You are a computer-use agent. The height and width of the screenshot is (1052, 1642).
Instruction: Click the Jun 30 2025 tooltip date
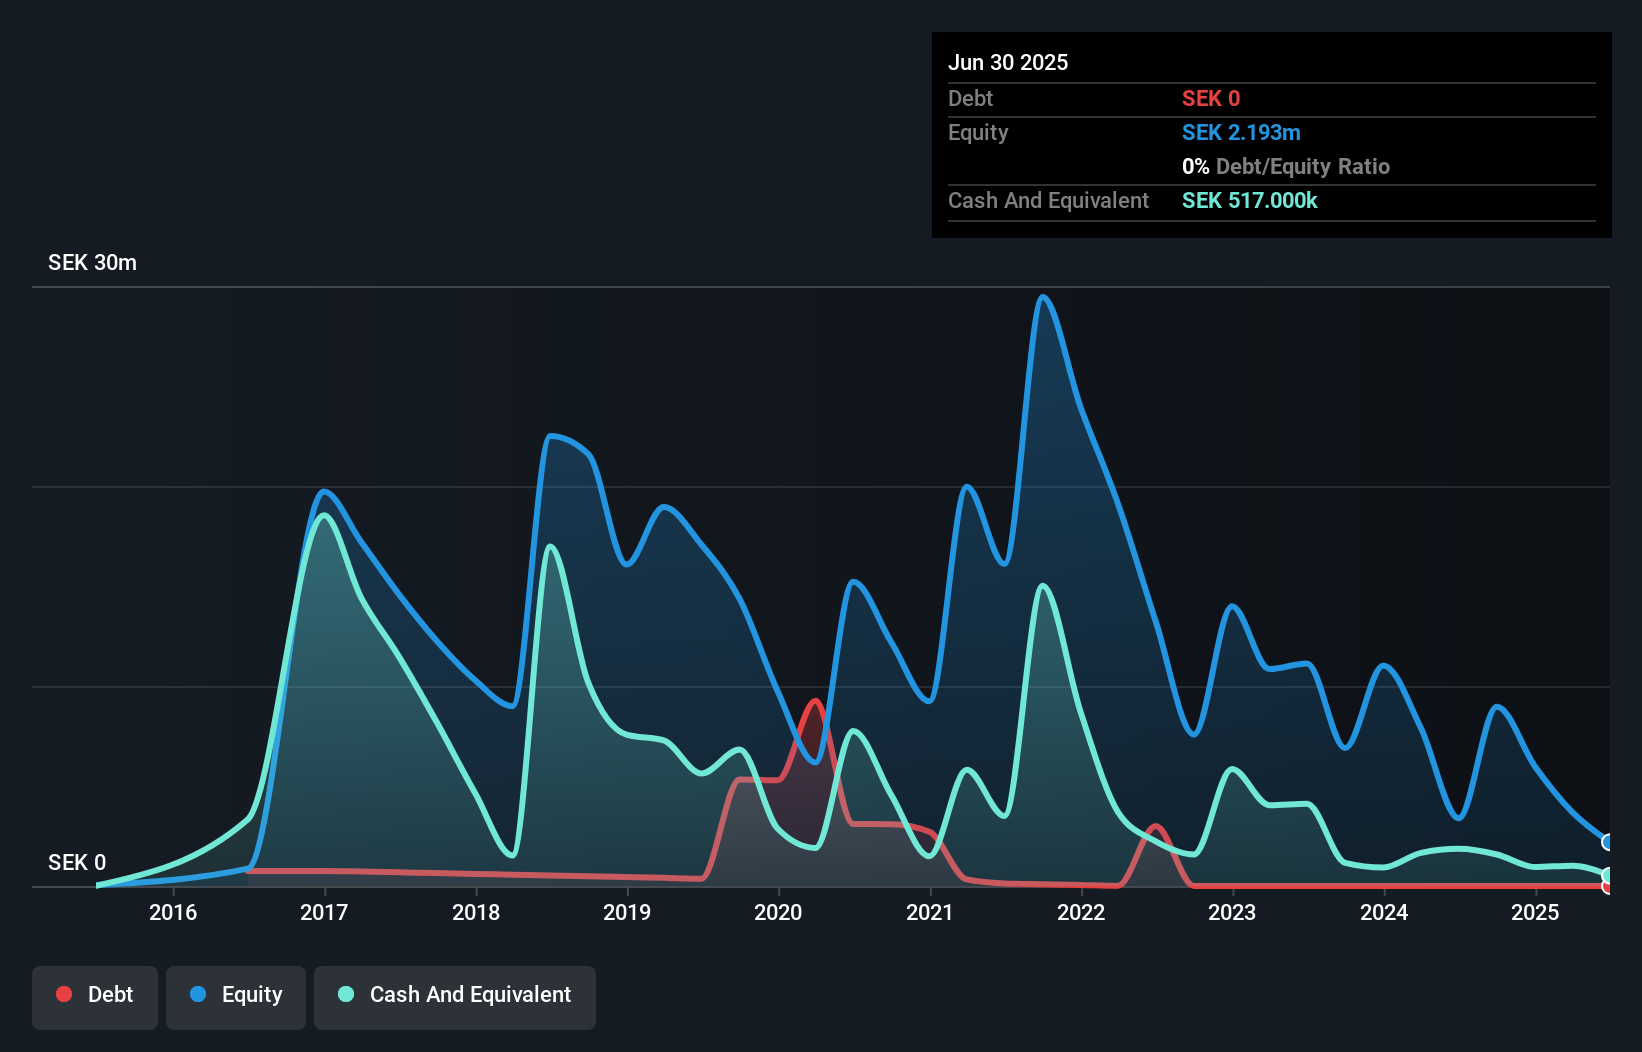[x=1008, y=62]
